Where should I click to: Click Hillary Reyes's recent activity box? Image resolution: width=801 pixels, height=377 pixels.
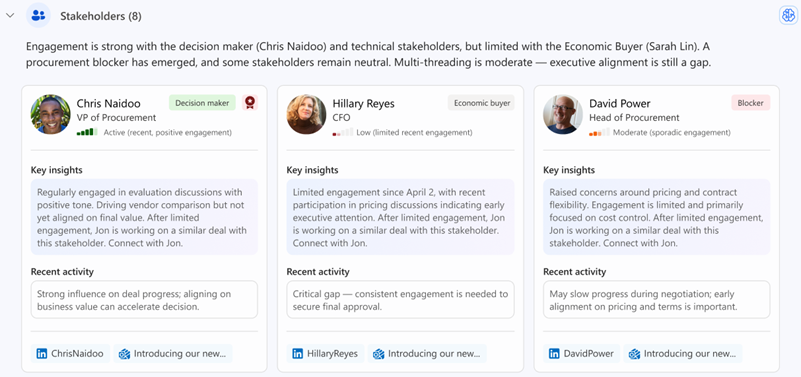tap(400, 300)
